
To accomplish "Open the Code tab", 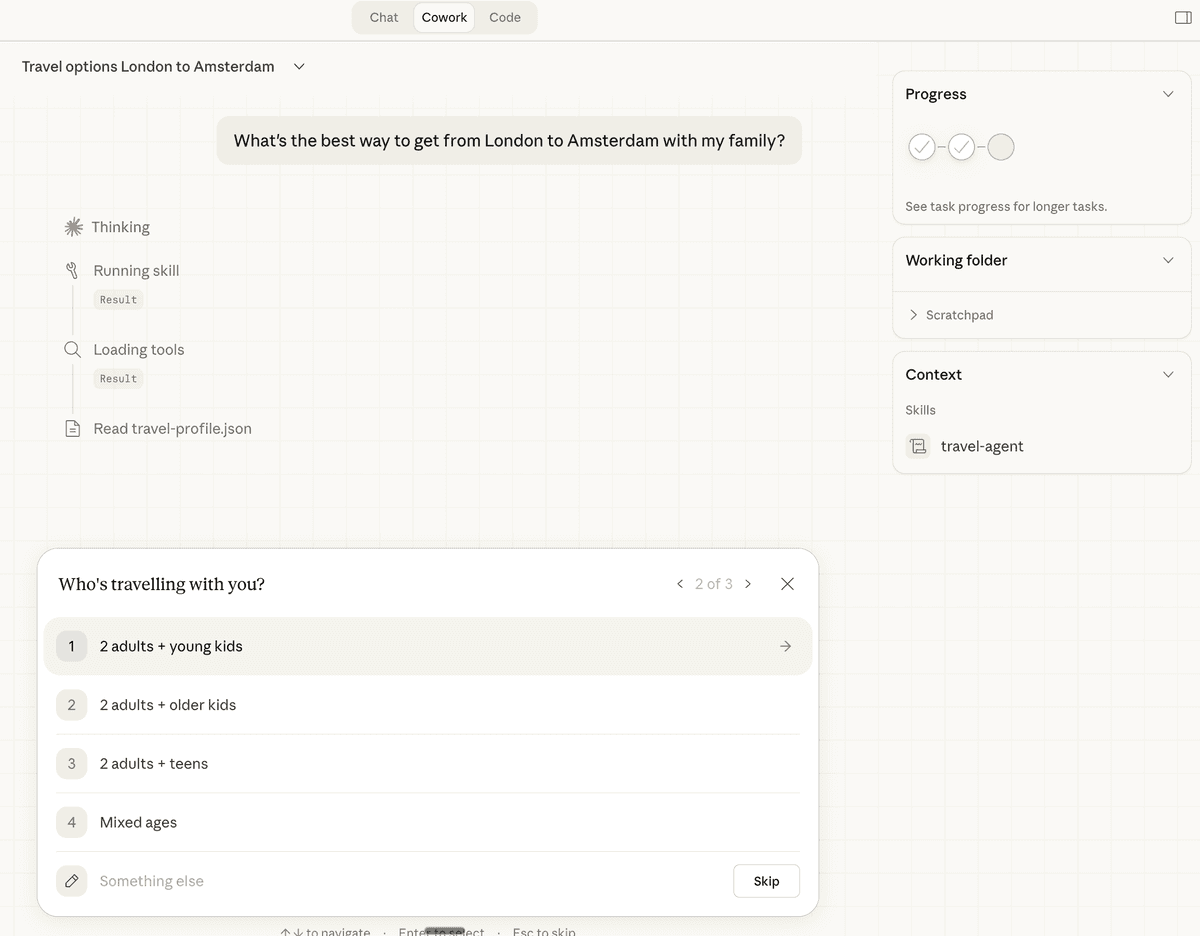I will point(505,17).
